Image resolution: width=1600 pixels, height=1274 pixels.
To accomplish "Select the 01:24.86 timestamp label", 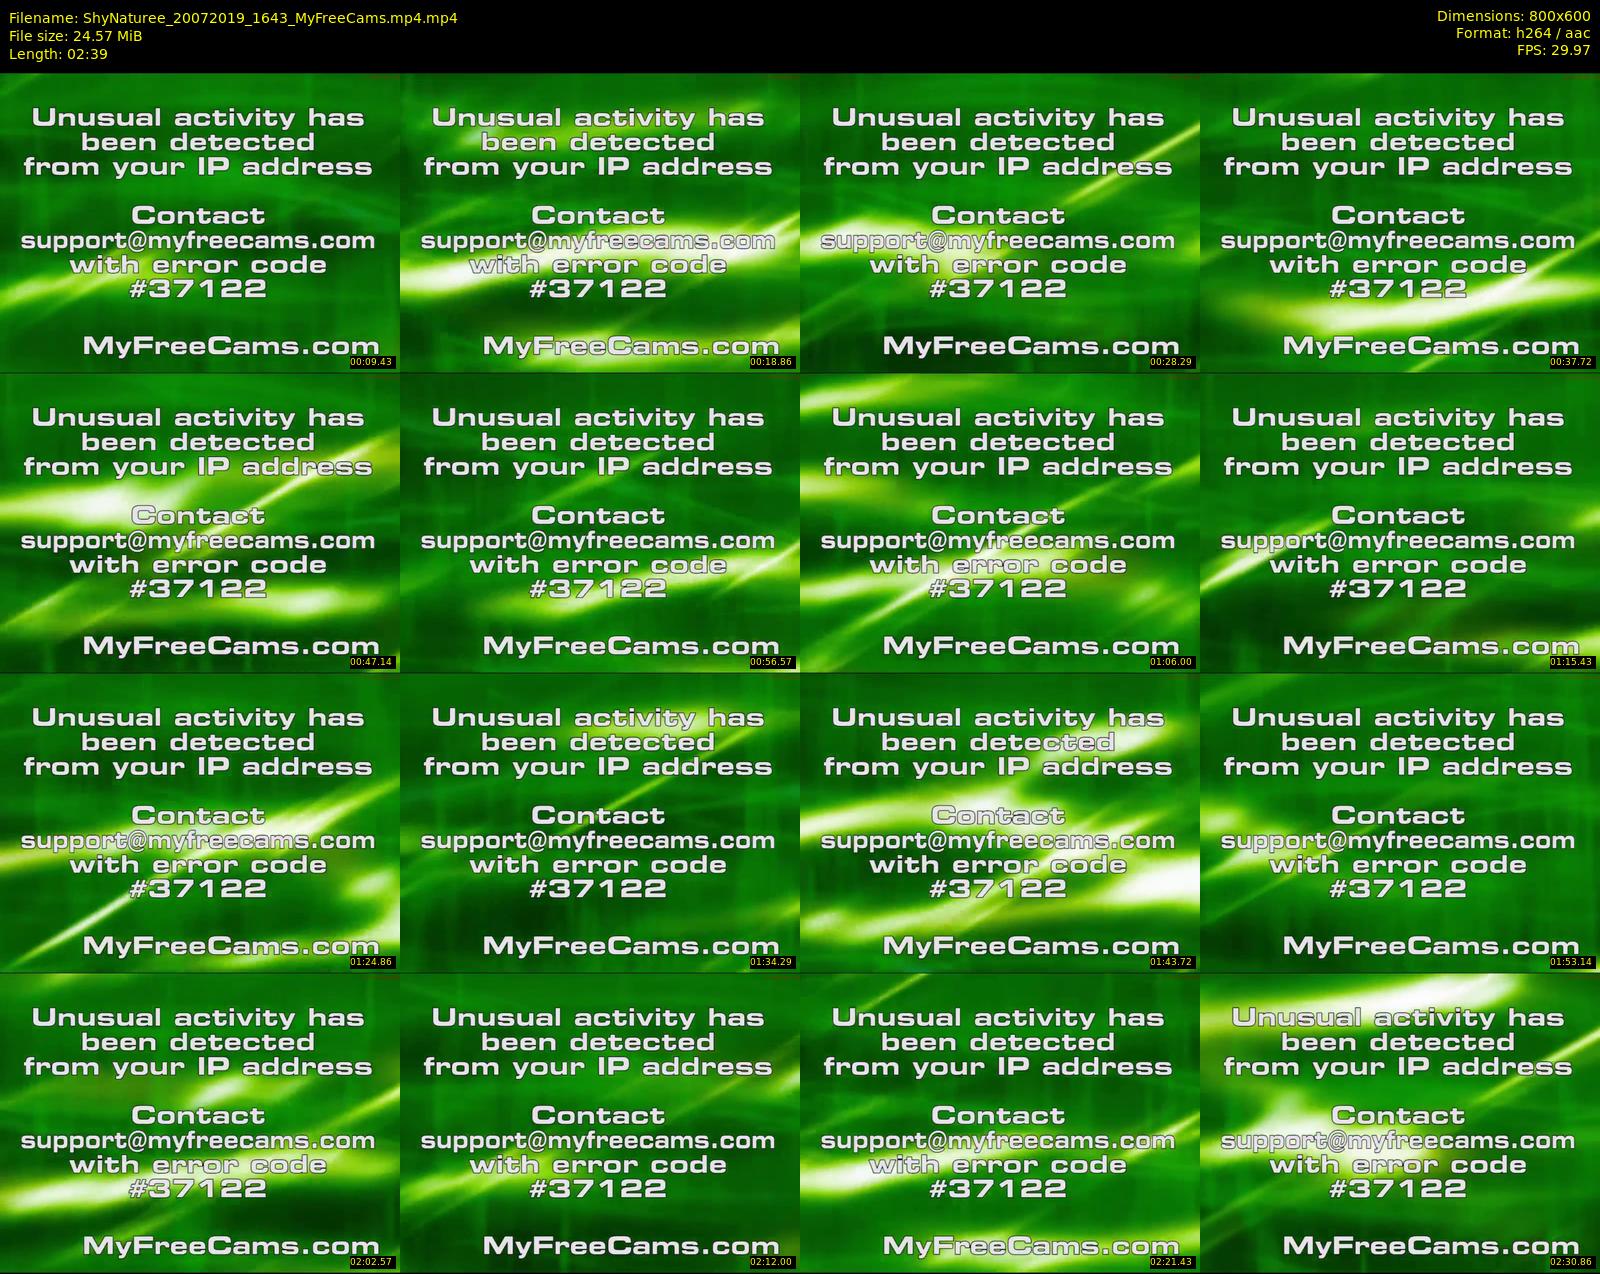I will click(372, 962).
